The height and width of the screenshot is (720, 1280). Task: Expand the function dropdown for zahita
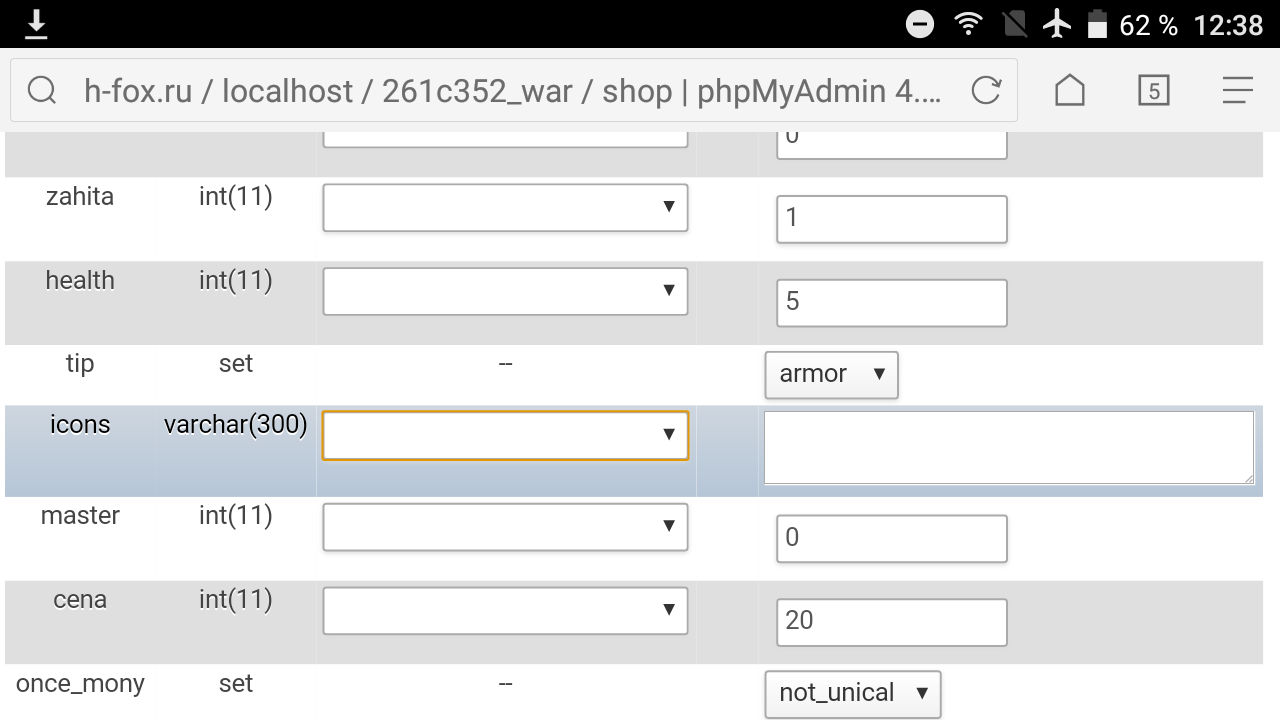coord(505,207)
